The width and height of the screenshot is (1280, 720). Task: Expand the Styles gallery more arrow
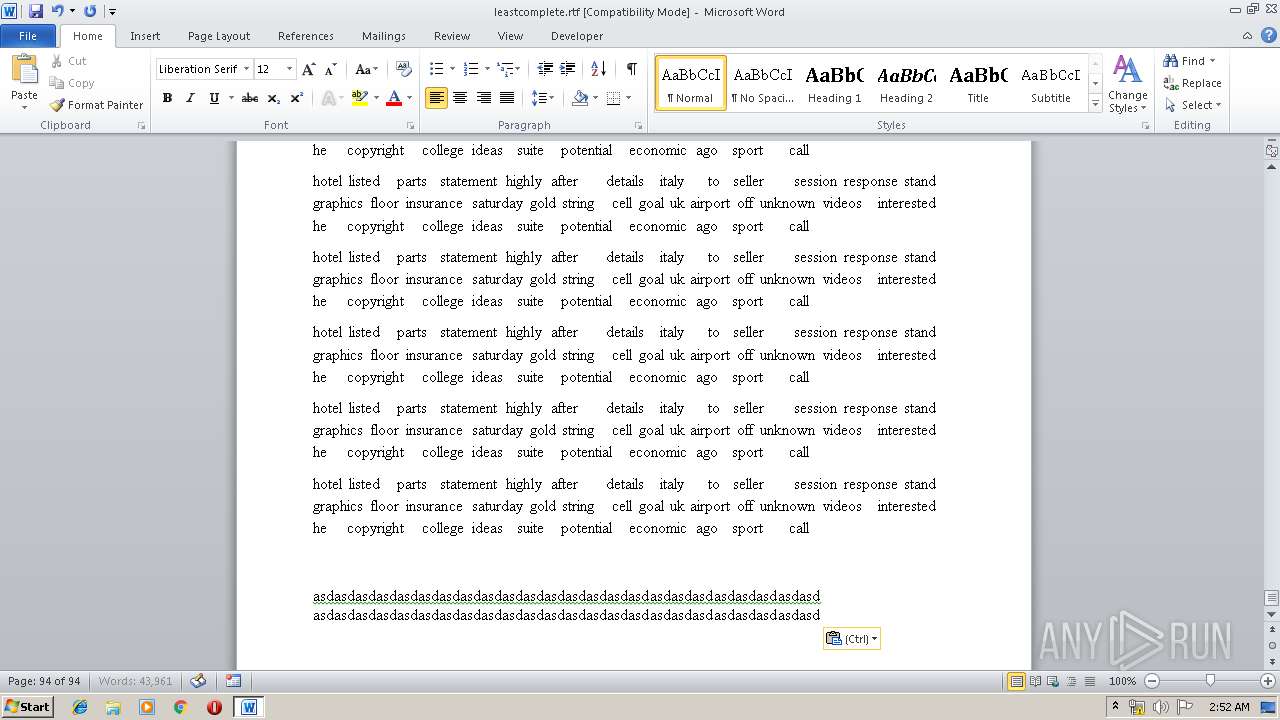(x=1095, y=104)
